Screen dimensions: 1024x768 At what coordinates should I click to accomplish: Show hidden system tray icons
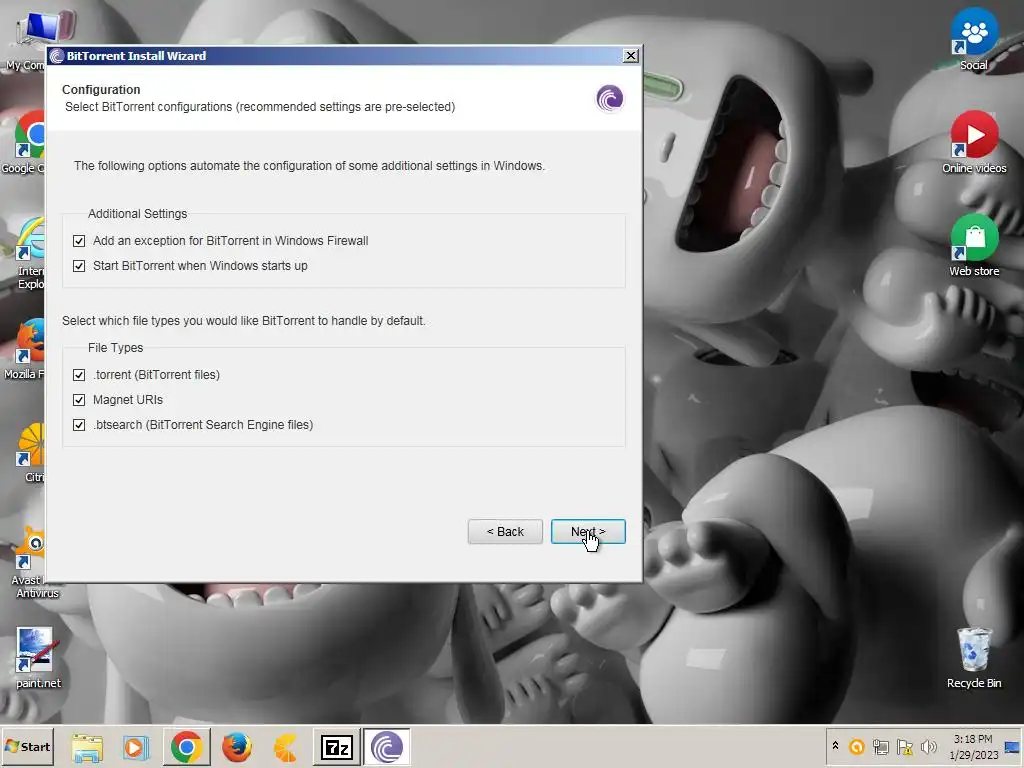(x=835, y=746)
